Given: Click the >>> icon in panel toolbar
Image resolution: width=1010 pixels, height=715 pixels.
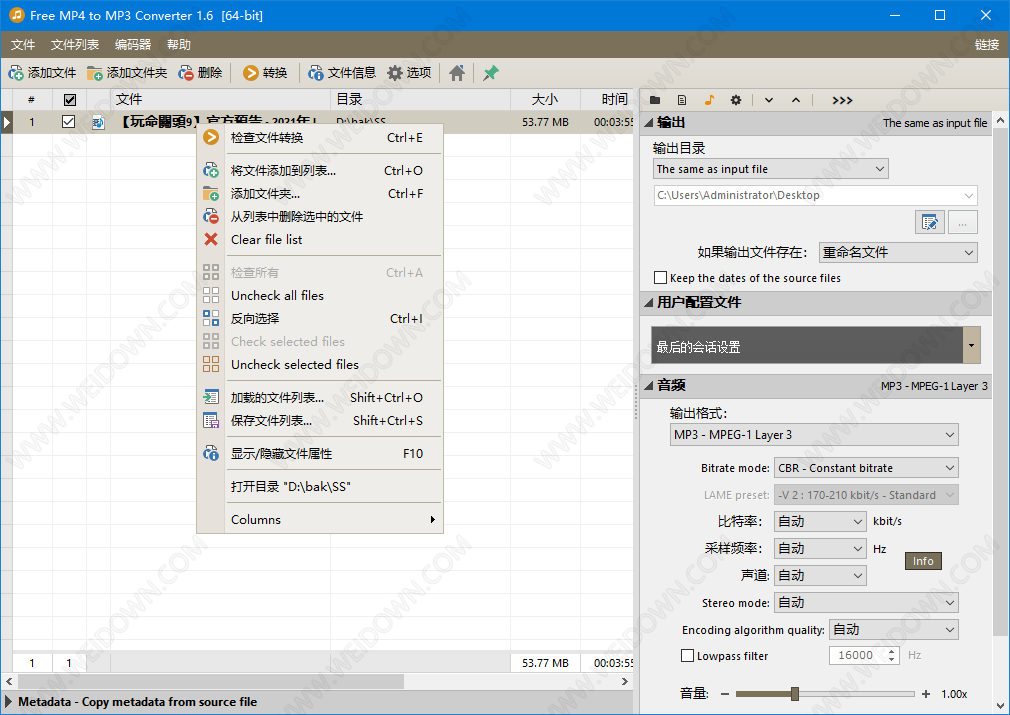Looking at the screenshot, I should (843, 100).
